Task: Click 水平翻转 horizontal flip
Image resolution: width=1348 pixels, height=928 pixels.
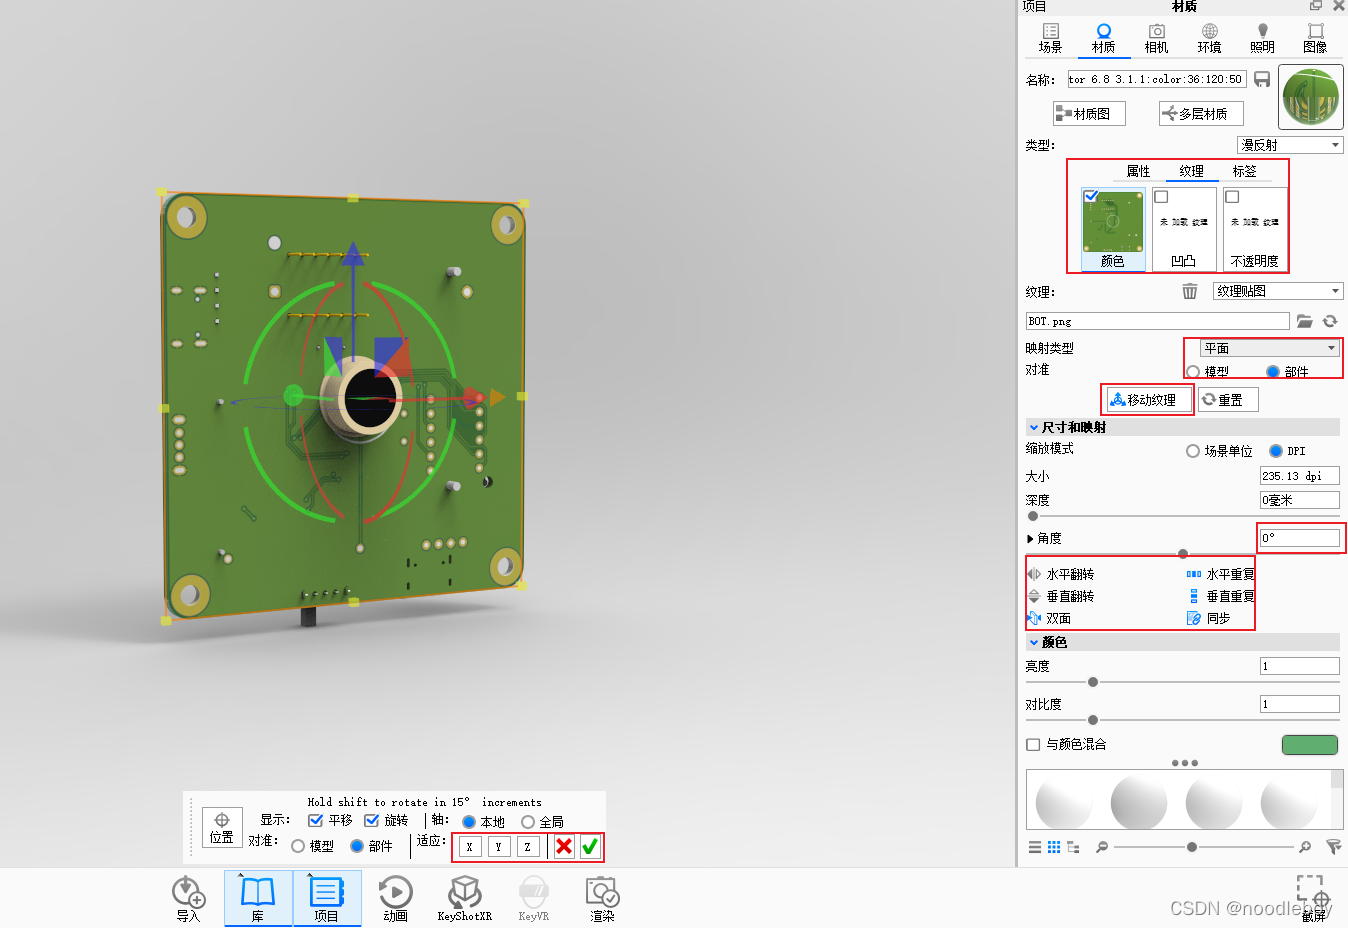Action: click(1061, 574)
